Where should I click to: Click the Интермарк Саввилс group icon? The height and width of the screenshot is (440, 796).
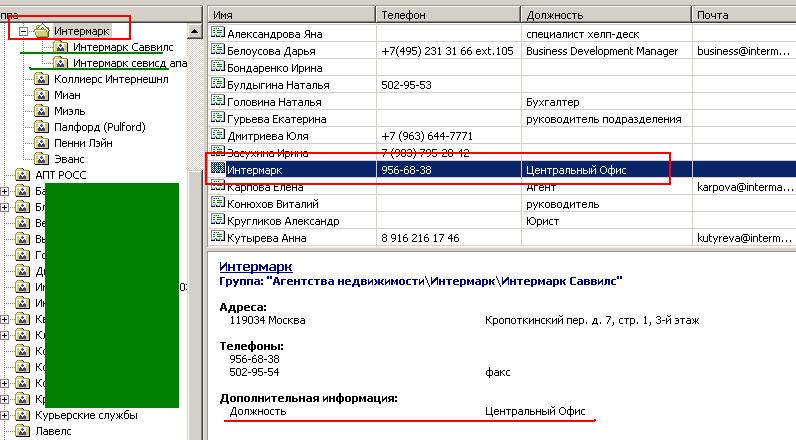(60, 47)
